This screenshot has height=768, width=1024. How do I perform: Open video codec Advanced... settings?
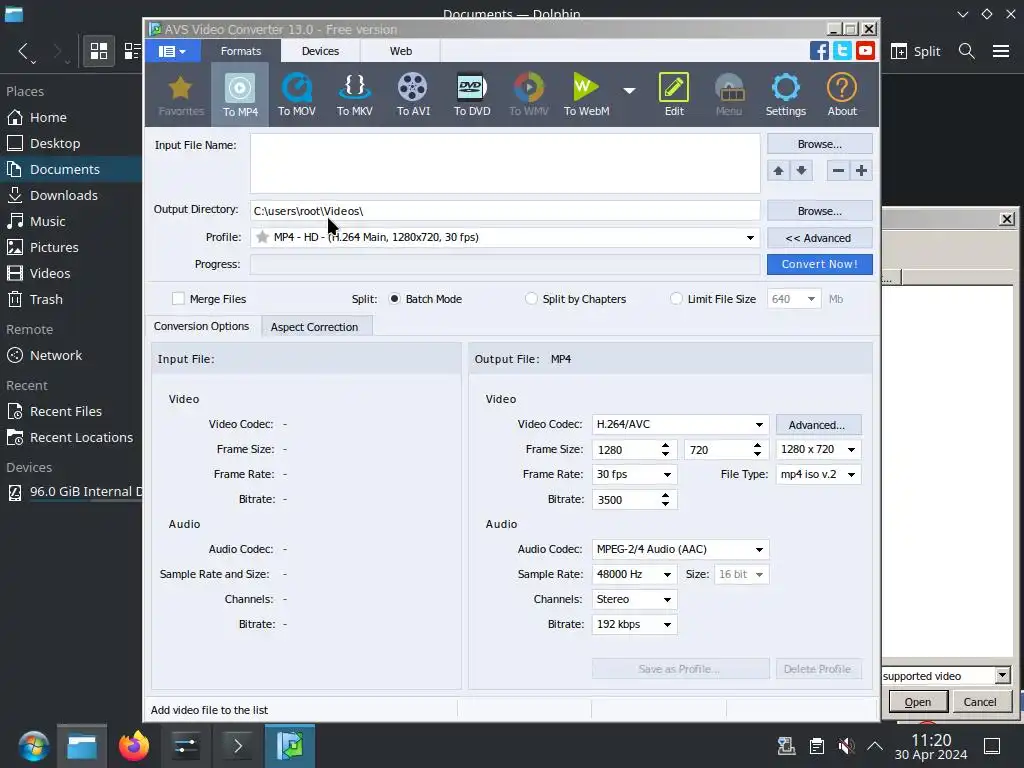[x=818, y=424]
